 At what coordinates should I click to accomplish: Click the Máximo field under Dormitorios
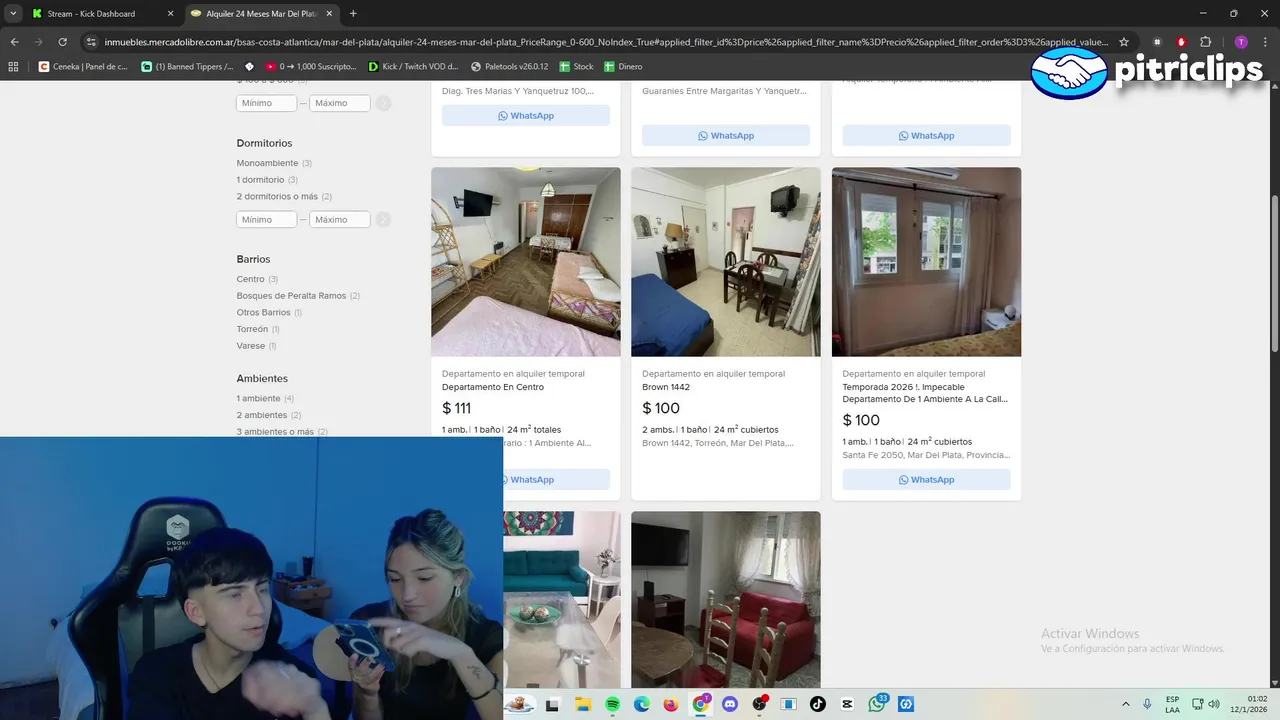[x=340, y=219]
